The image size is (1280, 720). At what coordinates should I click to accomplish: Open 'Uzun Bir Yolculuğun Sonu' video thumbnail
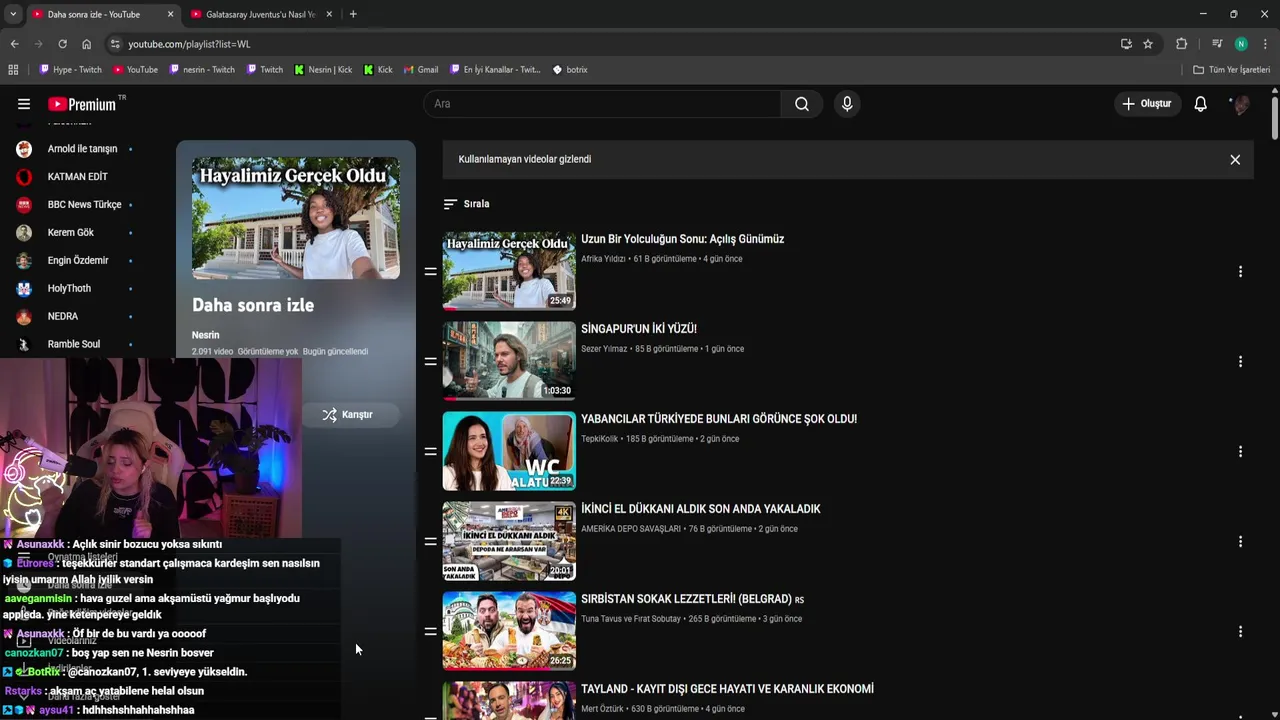point(509,271)
